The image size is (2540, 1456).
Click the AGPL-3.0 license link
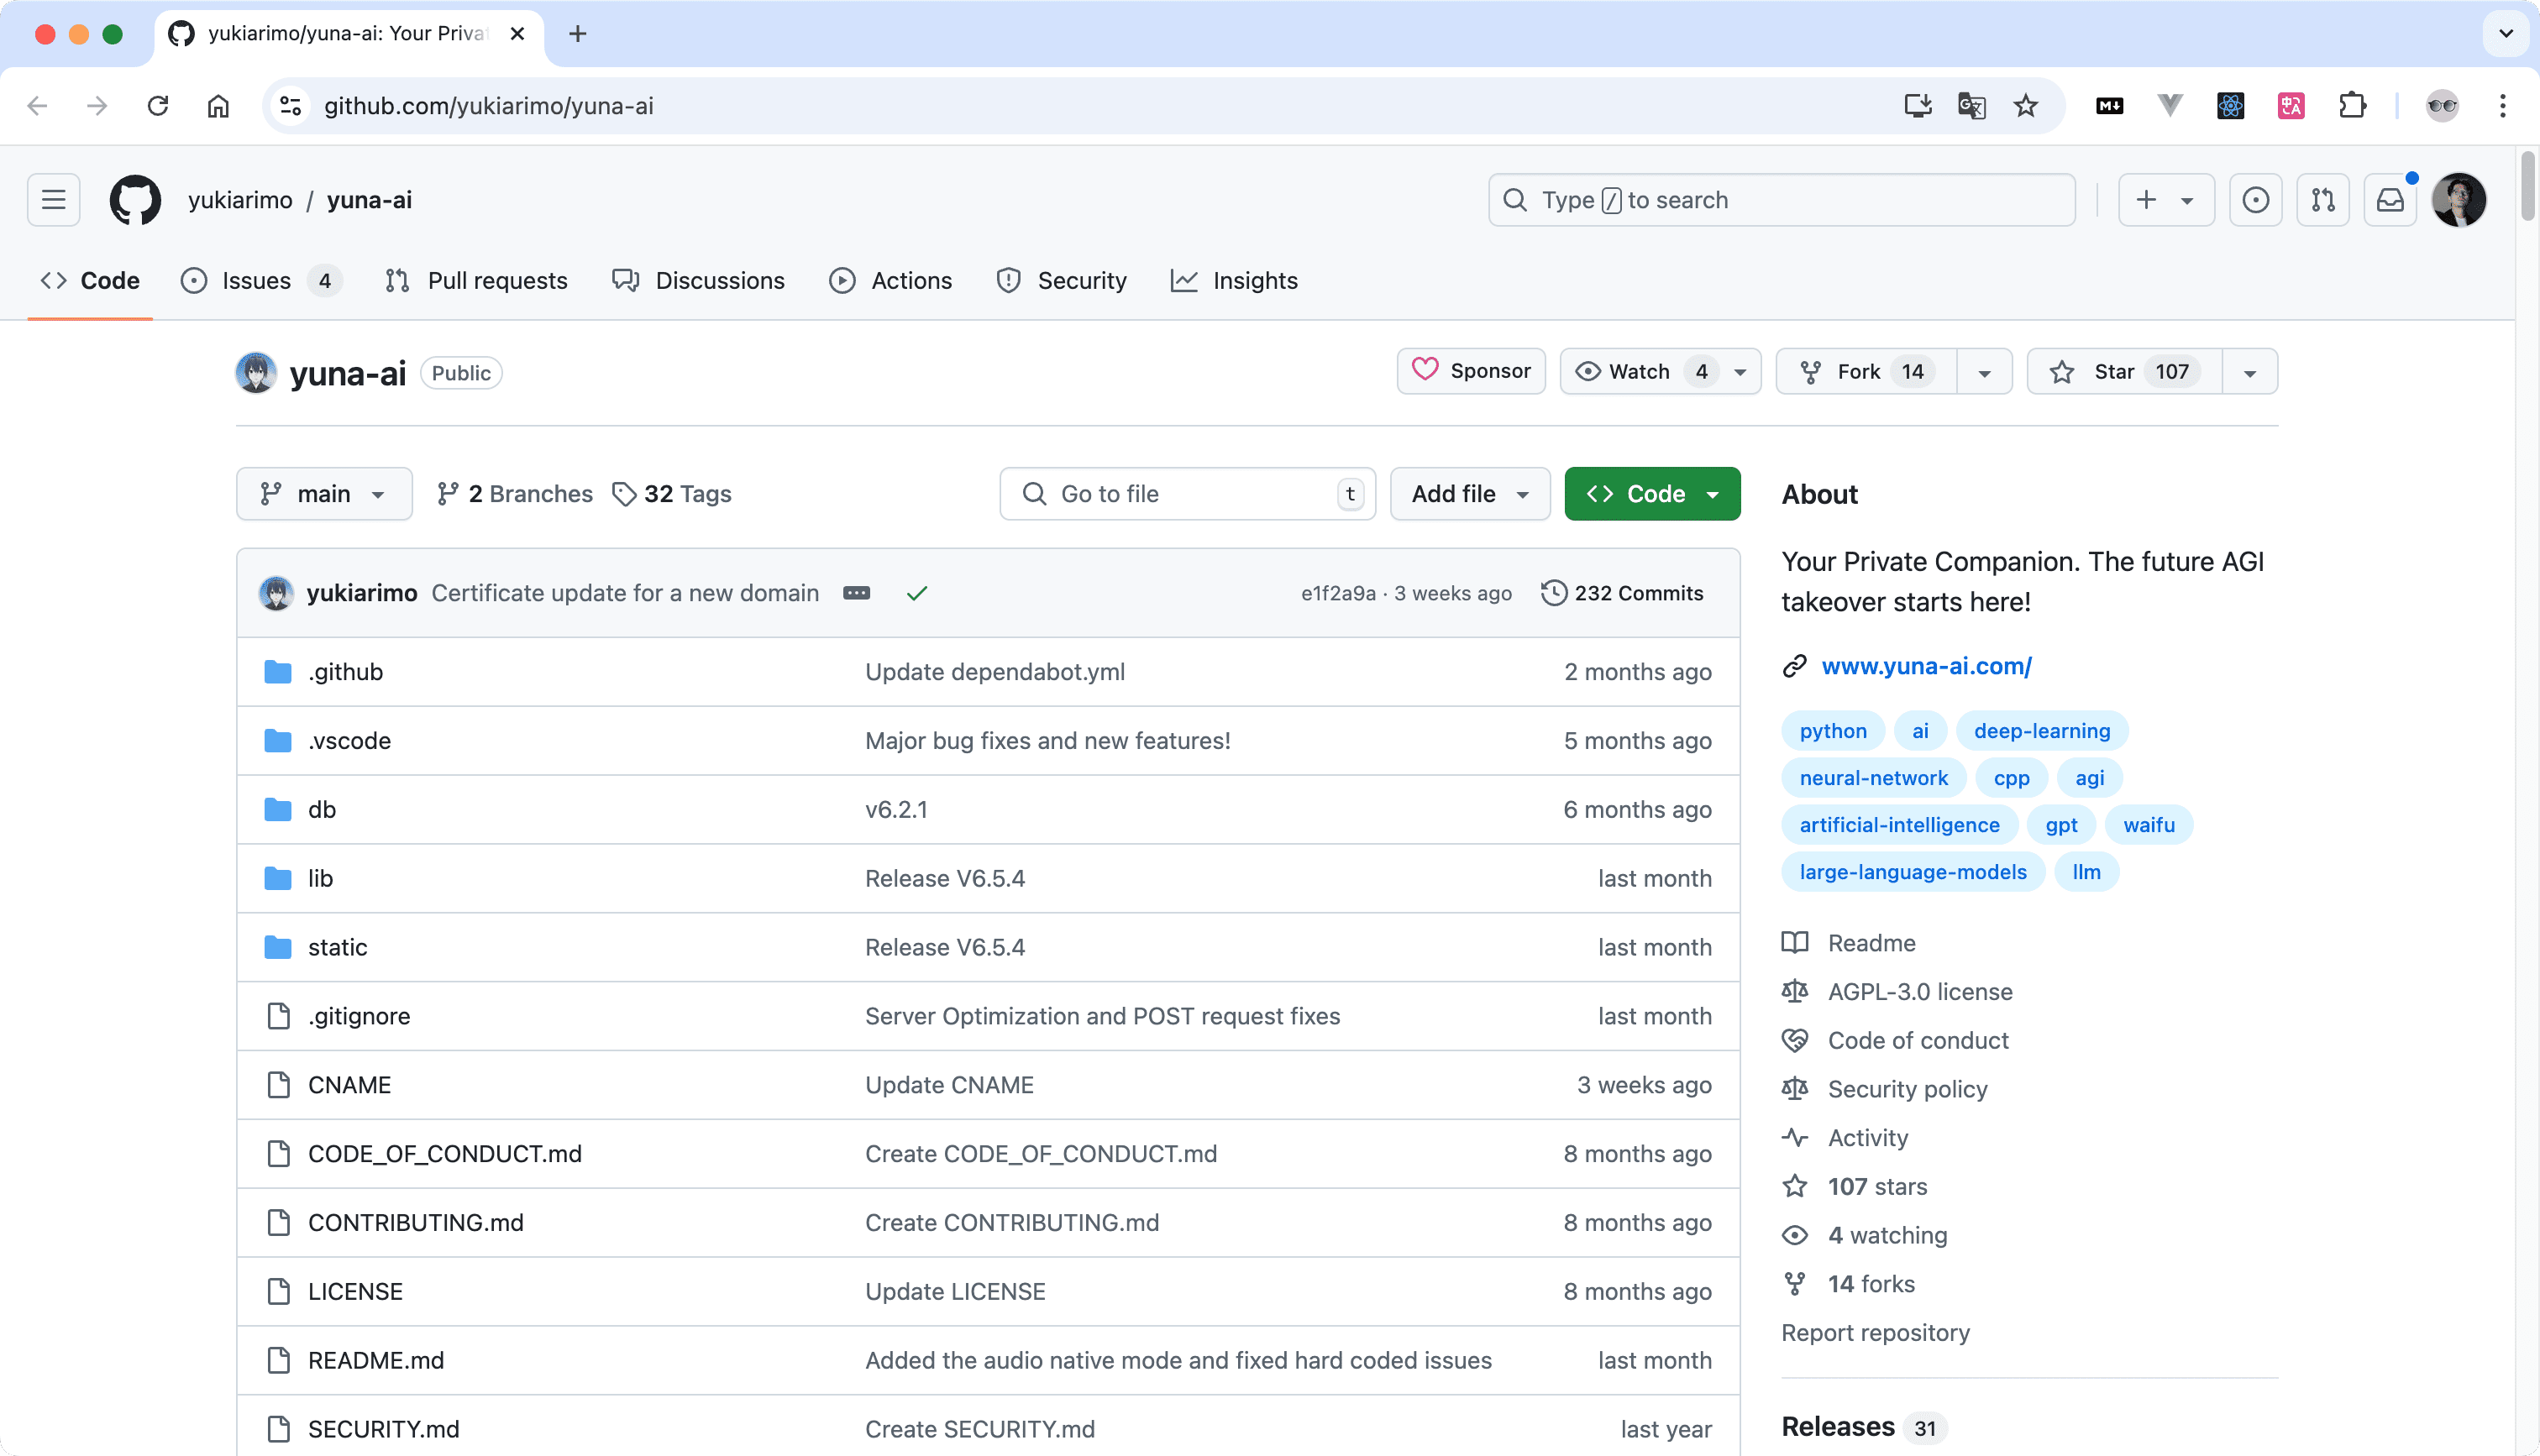click(1919, 991)
